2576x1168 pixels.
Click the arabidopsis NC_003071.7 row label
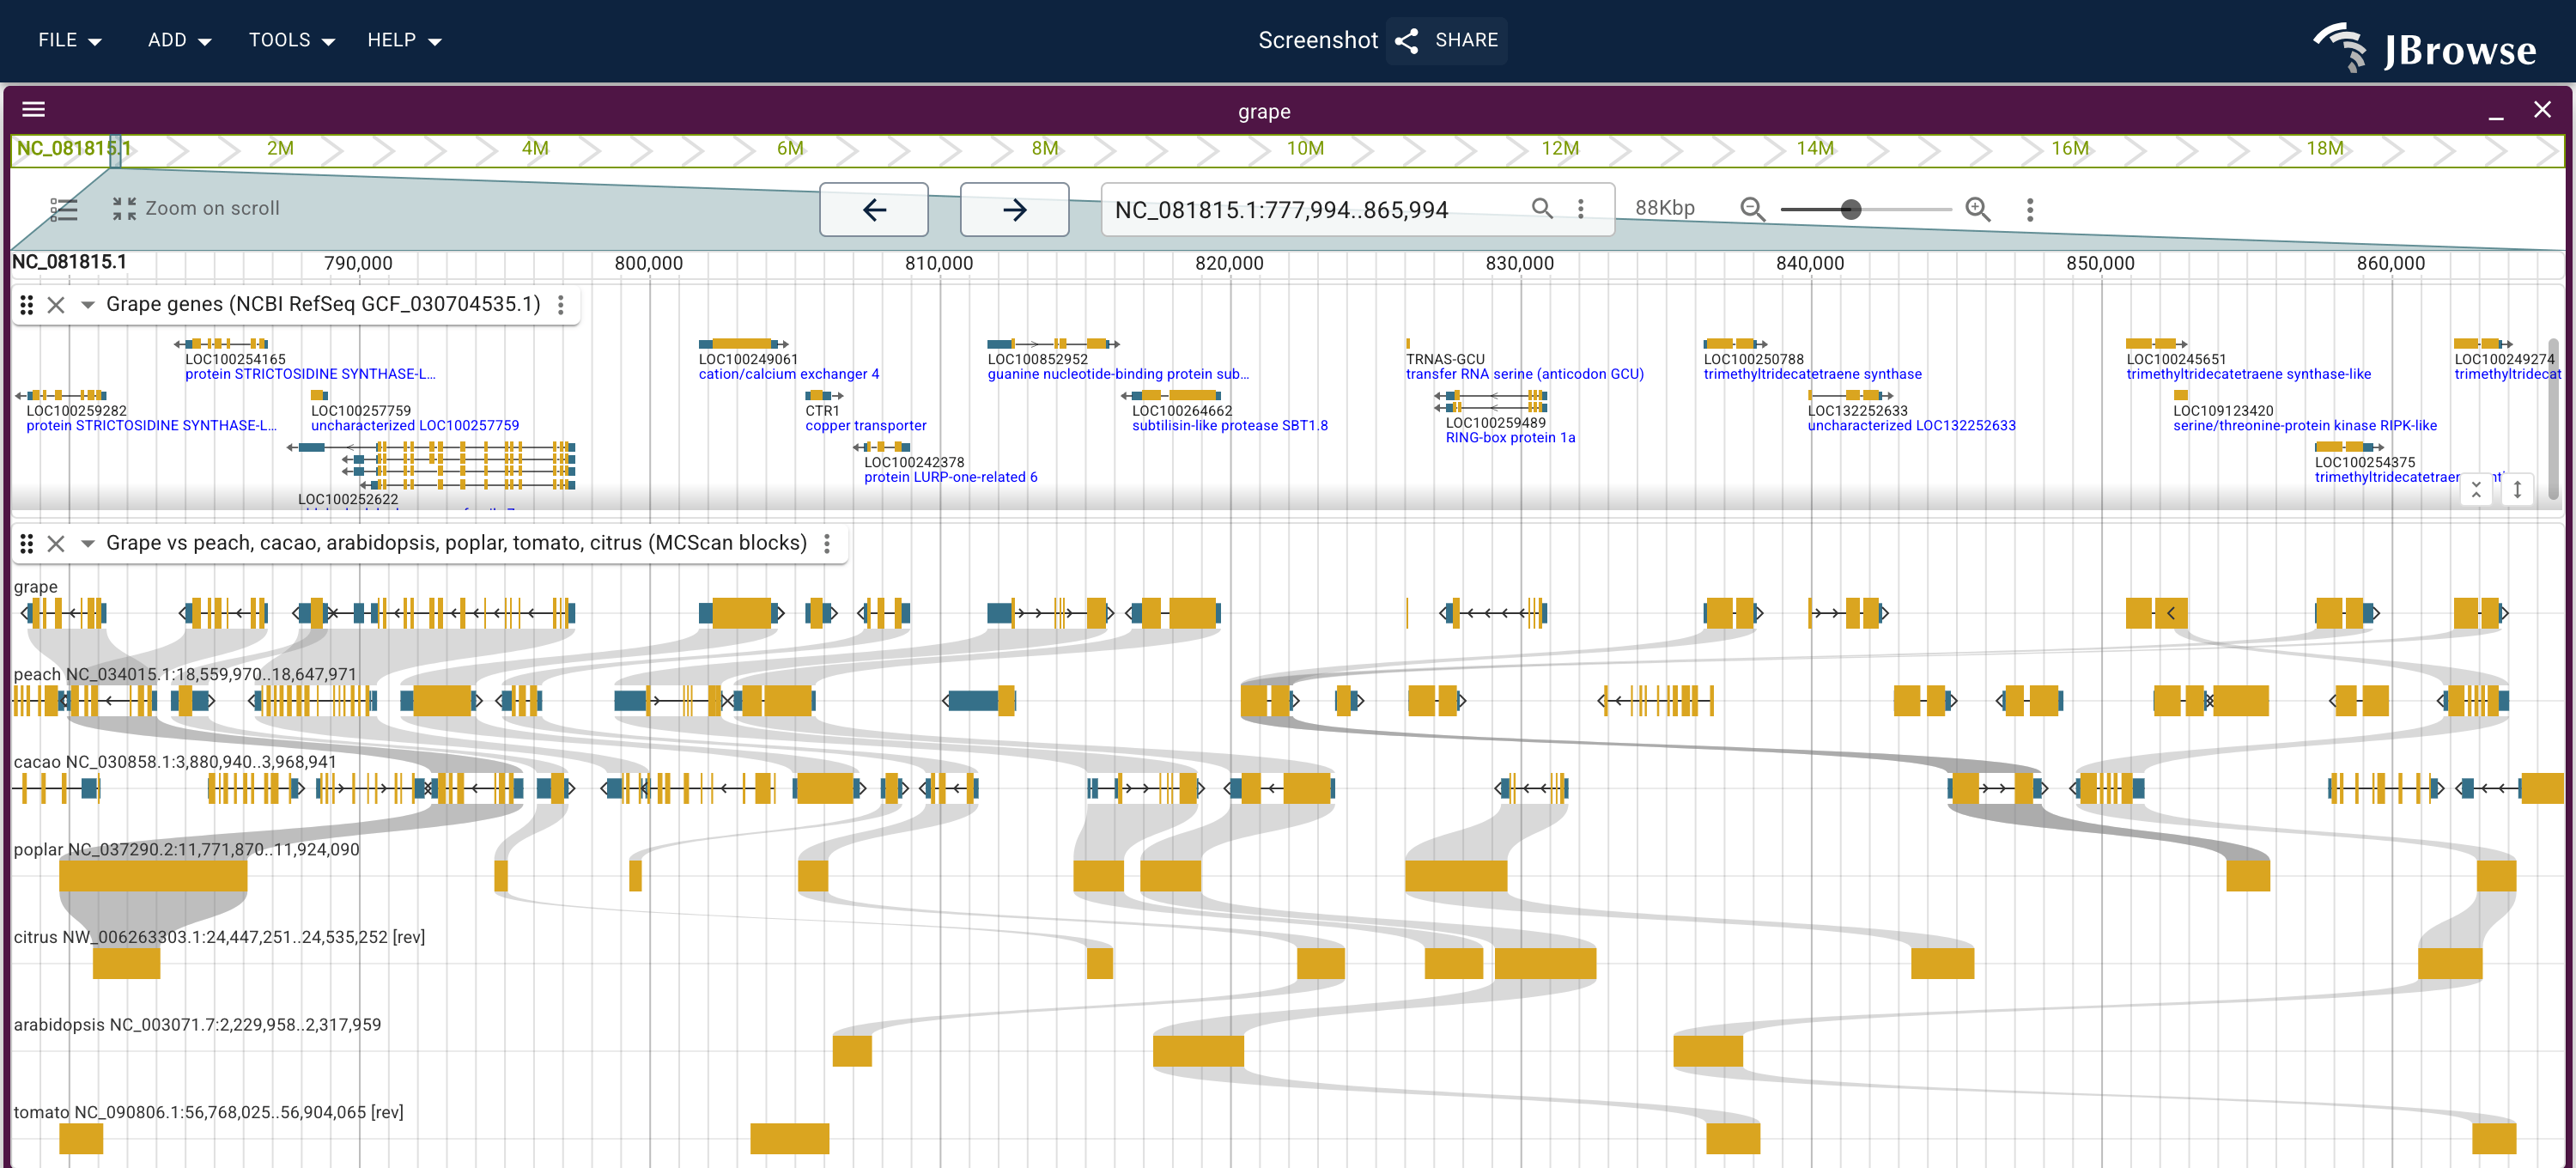pyautogui.click(x=197, y=1024)
